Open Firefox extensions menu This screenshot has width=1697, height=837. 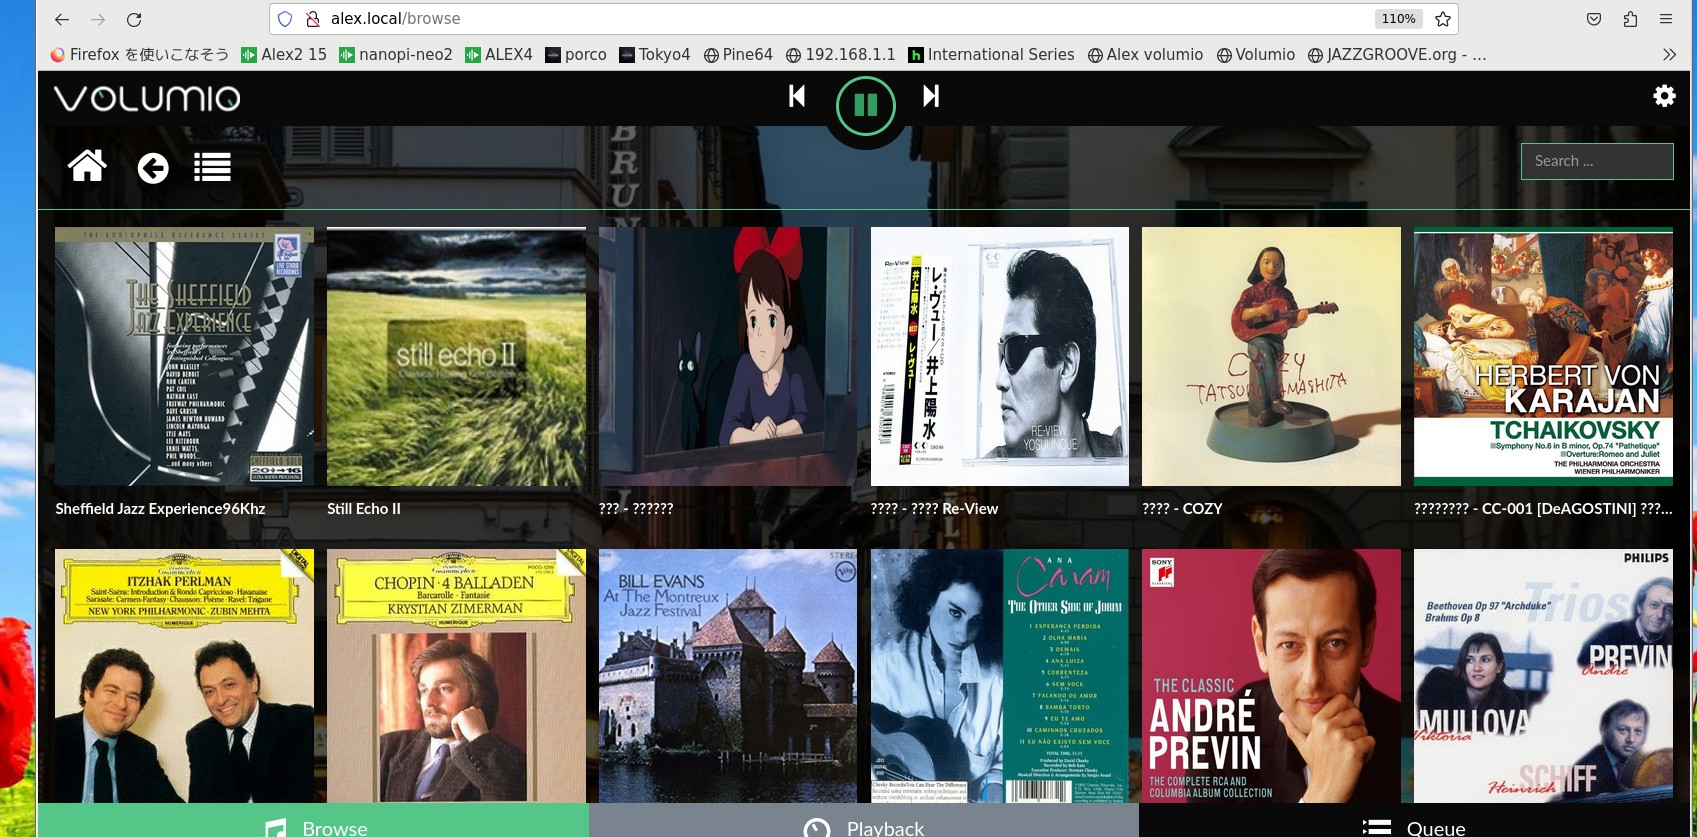pyautogui.click(x=1630, y=19)
